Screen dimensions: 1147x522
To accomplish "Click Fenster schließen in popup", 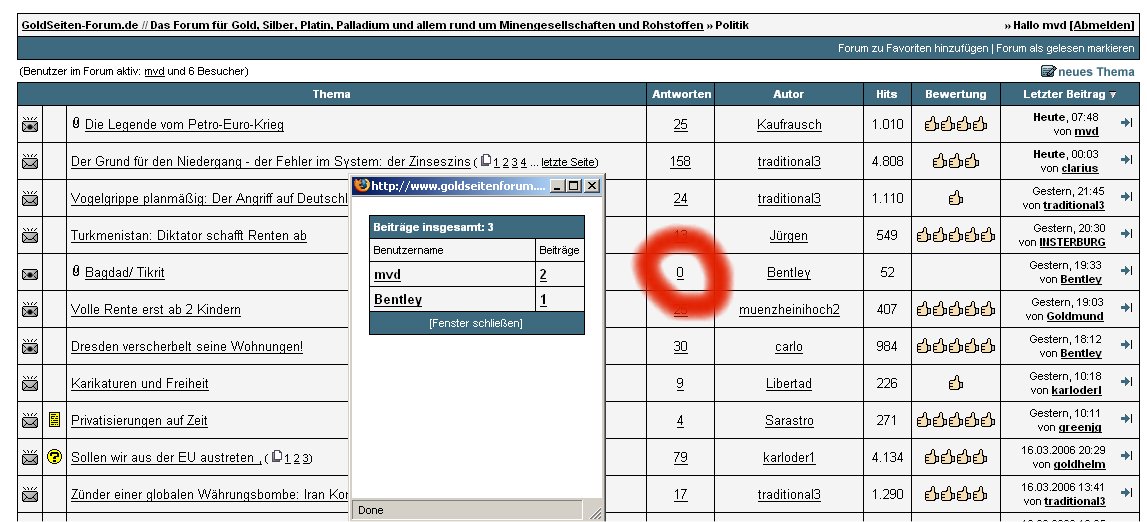I will coord(476,323).
